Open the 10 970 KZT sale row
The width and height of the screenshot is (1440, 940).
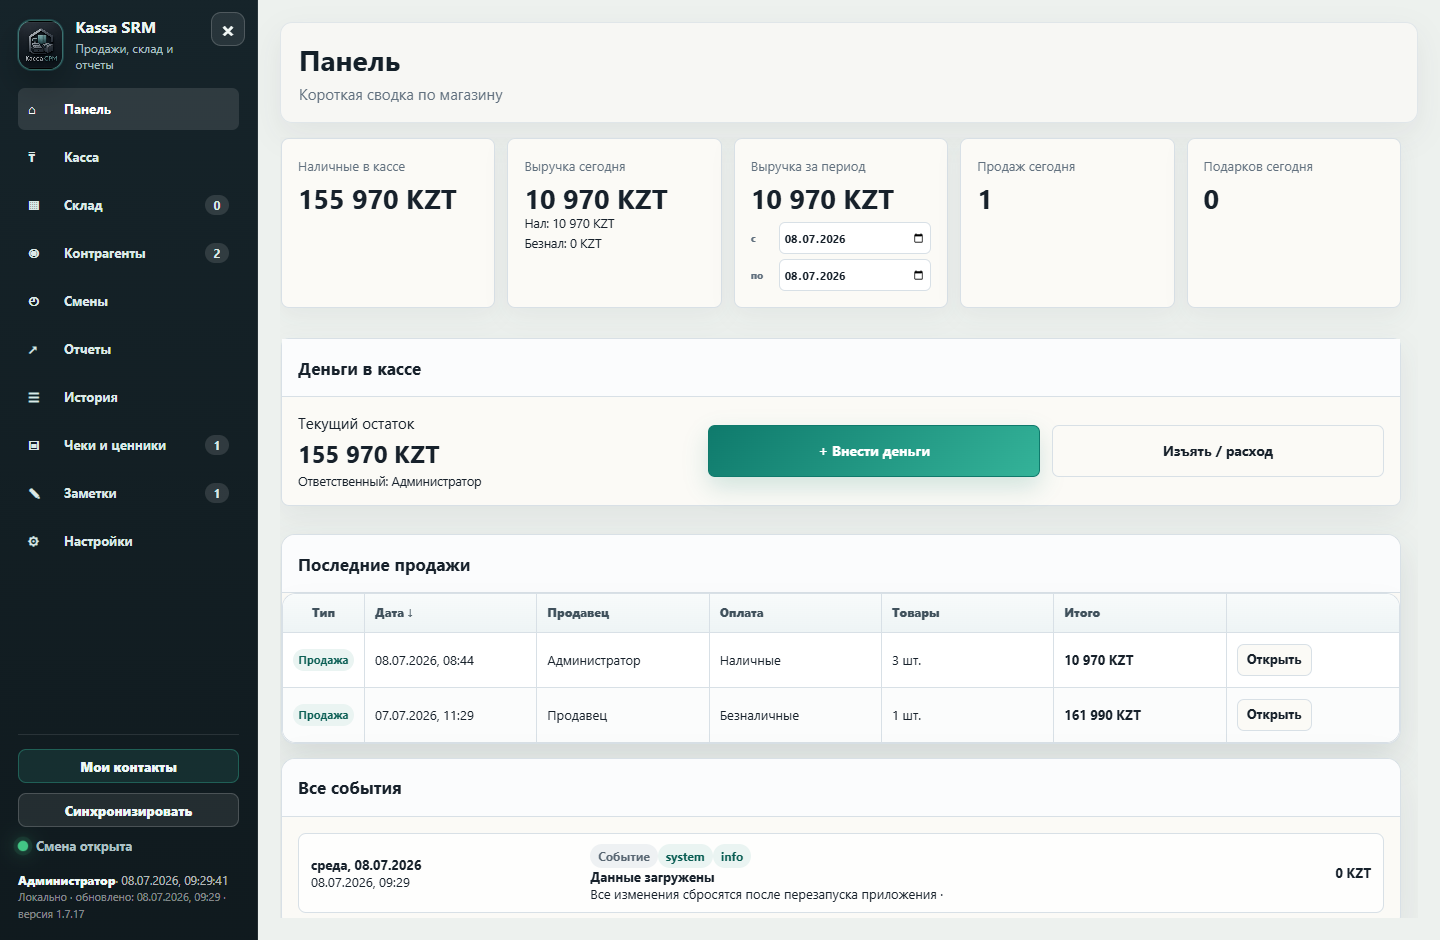click(1274, 660)
